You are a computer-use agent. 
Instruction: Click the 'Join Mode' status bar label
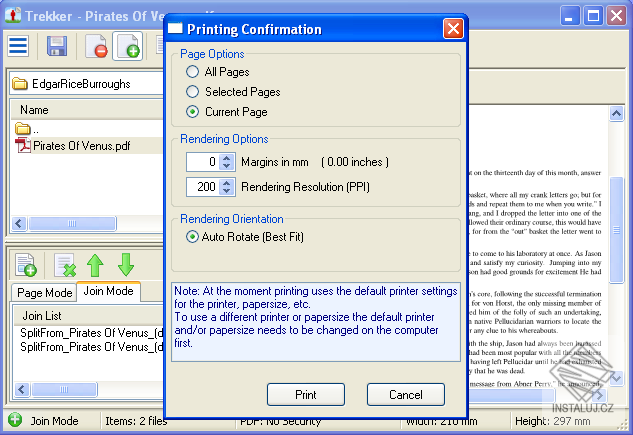pyautogui.click(x=54, y=421)
